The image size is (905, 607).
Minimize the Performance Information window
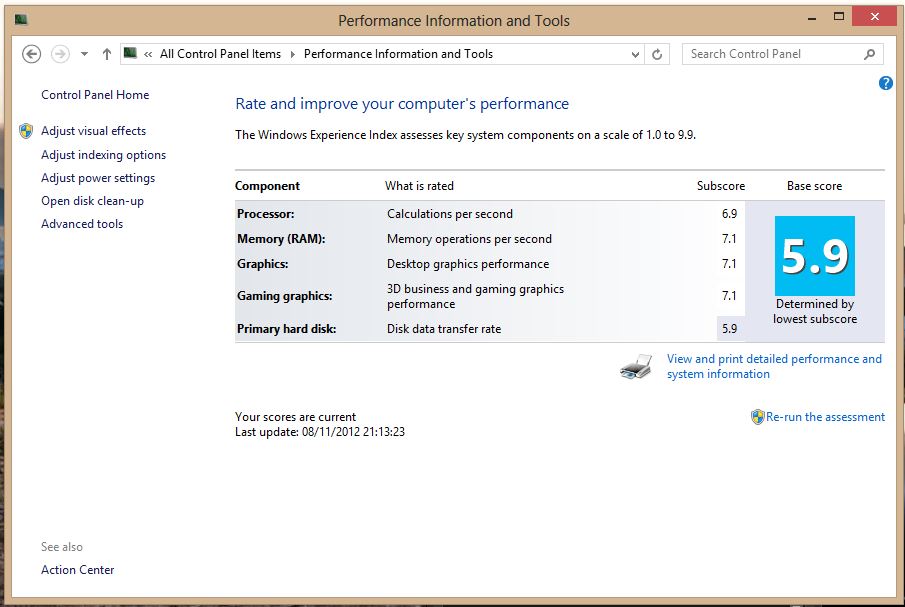pos(812,17)
